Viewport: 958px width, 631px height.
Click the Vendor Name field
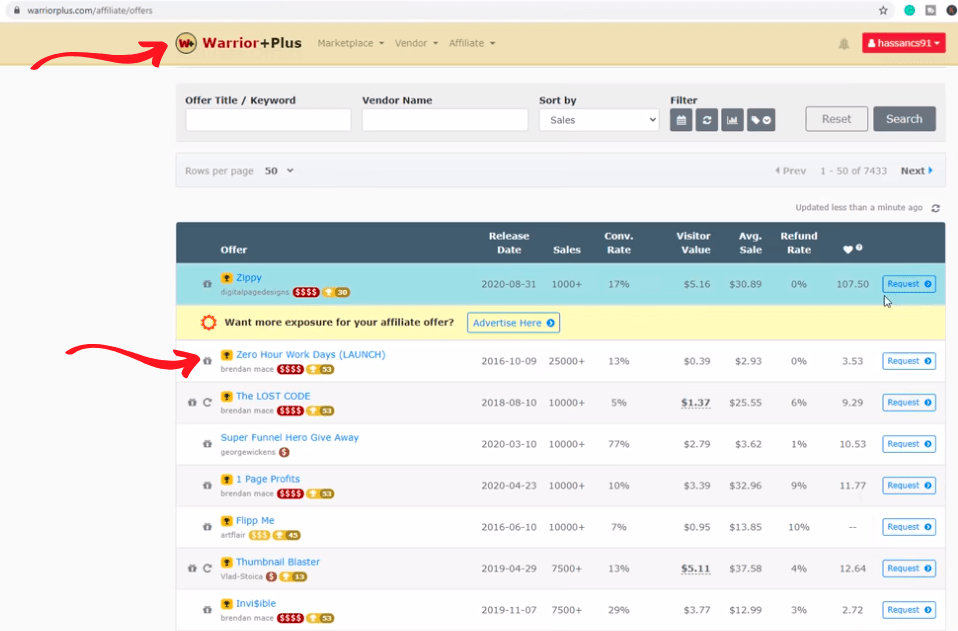click(445, 120)
